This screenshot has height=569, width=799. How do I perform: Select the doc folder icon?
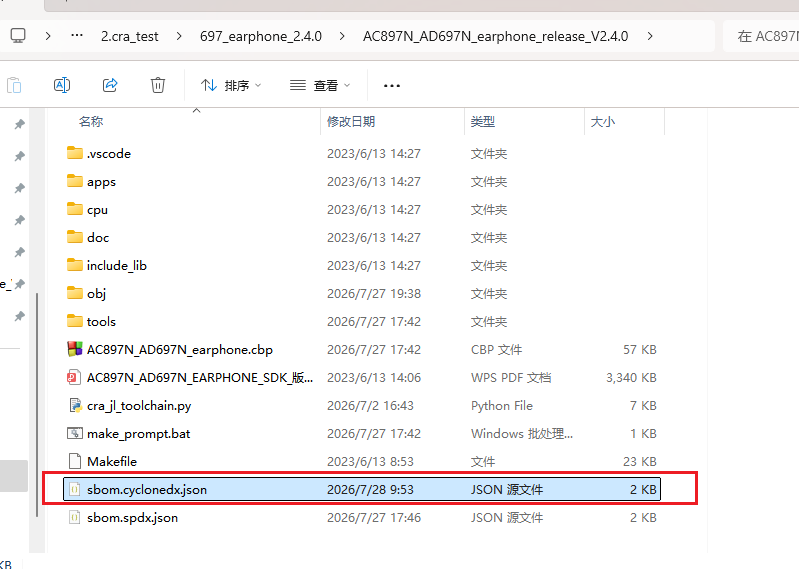[75, 237]
